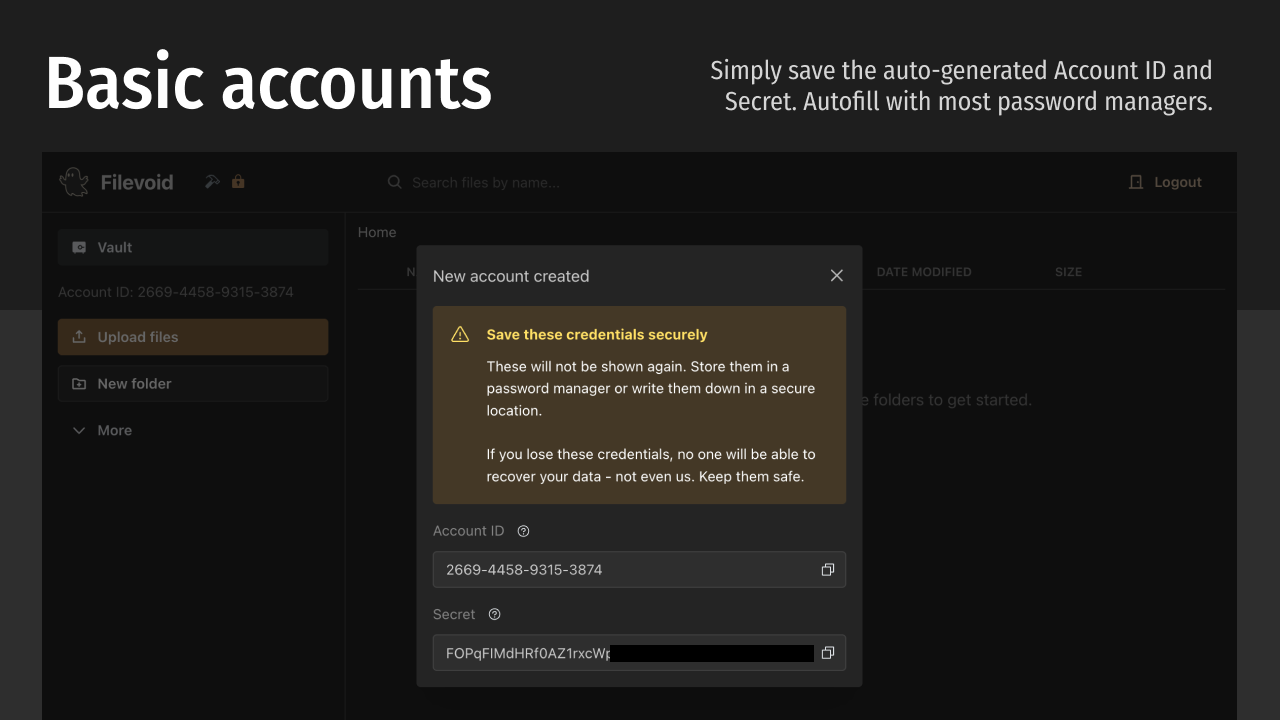The height and width of the screenshot is (720, 1280).
Task: Click the yellow warning triangle icon
Action: tap(460, 335)
